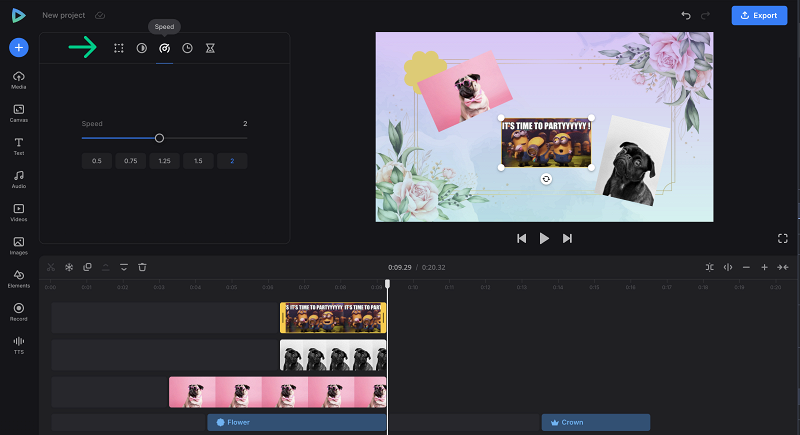
Task: Select the Flower element clip
Action: coord(296,422)
